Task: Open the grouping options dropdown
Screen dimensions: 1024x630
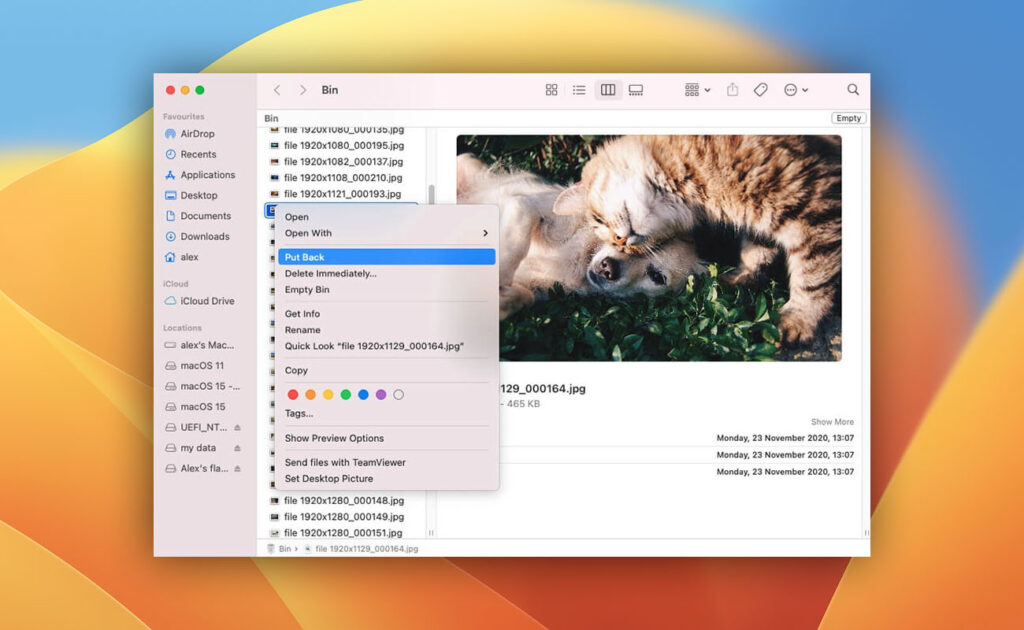Action: [694, 89]
